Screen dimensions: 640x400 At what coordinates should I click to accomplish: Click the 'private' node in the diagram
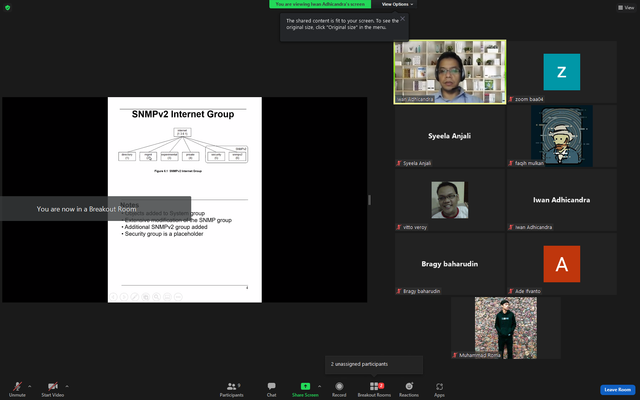(x=191, y=156)
